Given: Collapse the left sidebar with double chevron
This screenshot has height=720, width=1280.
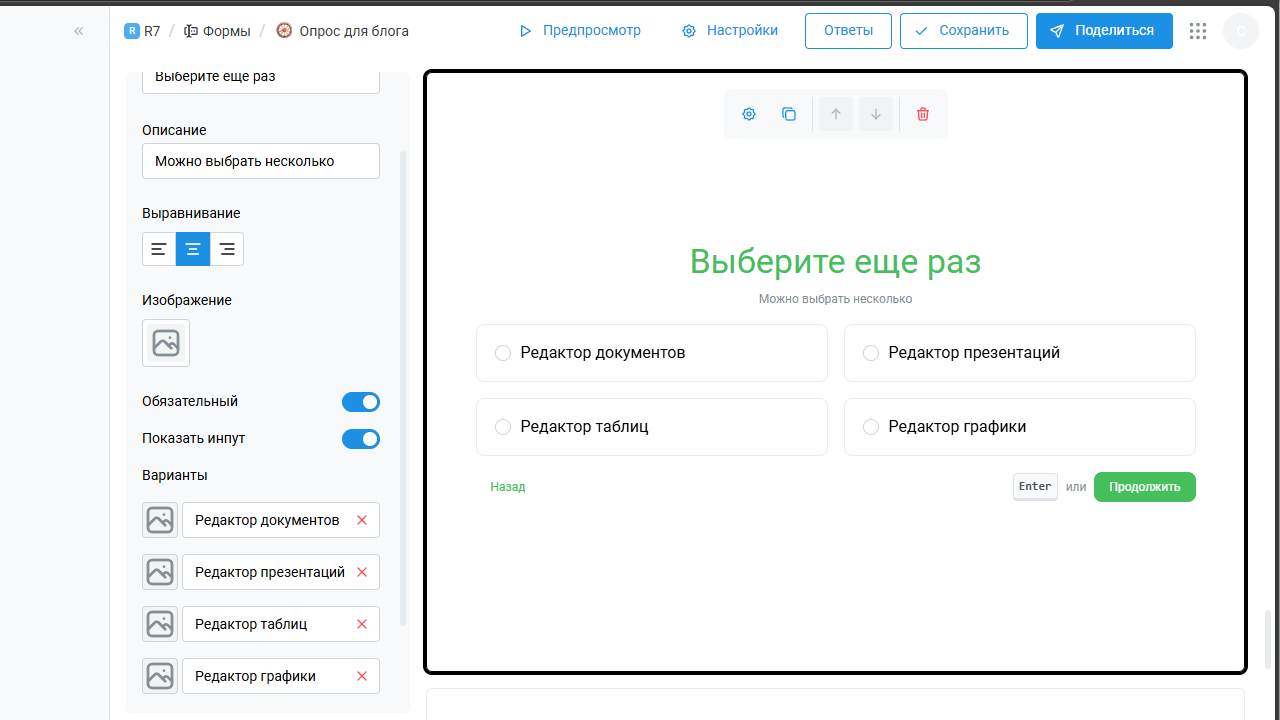Looking at the screenshot, I should tap(79, 31).
